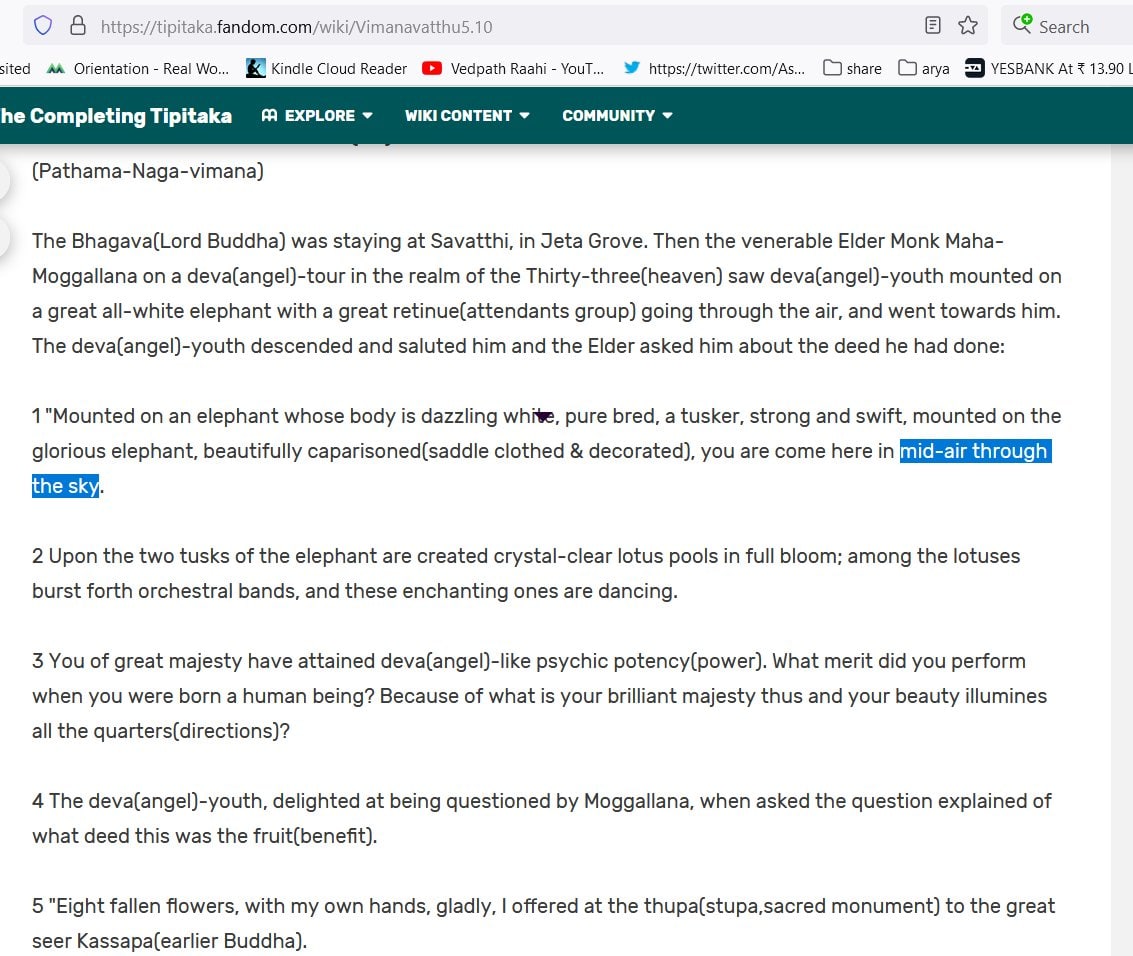
Task: Bookmark this page with the star icon
Action: click(x=968, y=26)
